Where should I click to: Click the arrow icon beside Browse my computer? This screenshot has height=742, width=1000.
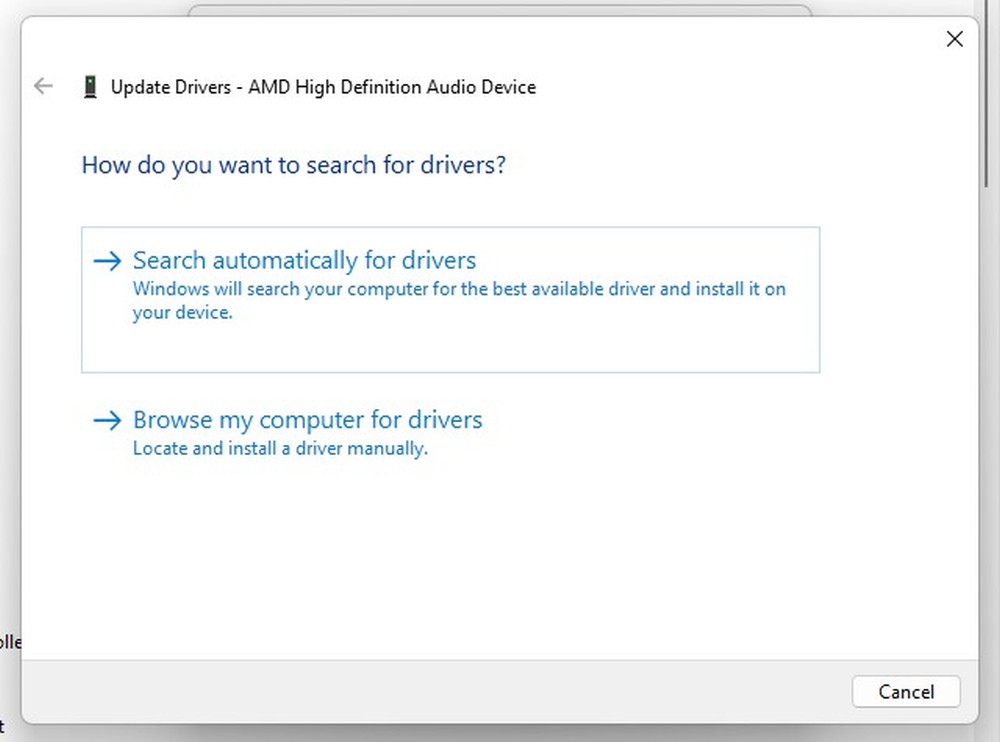107,420
